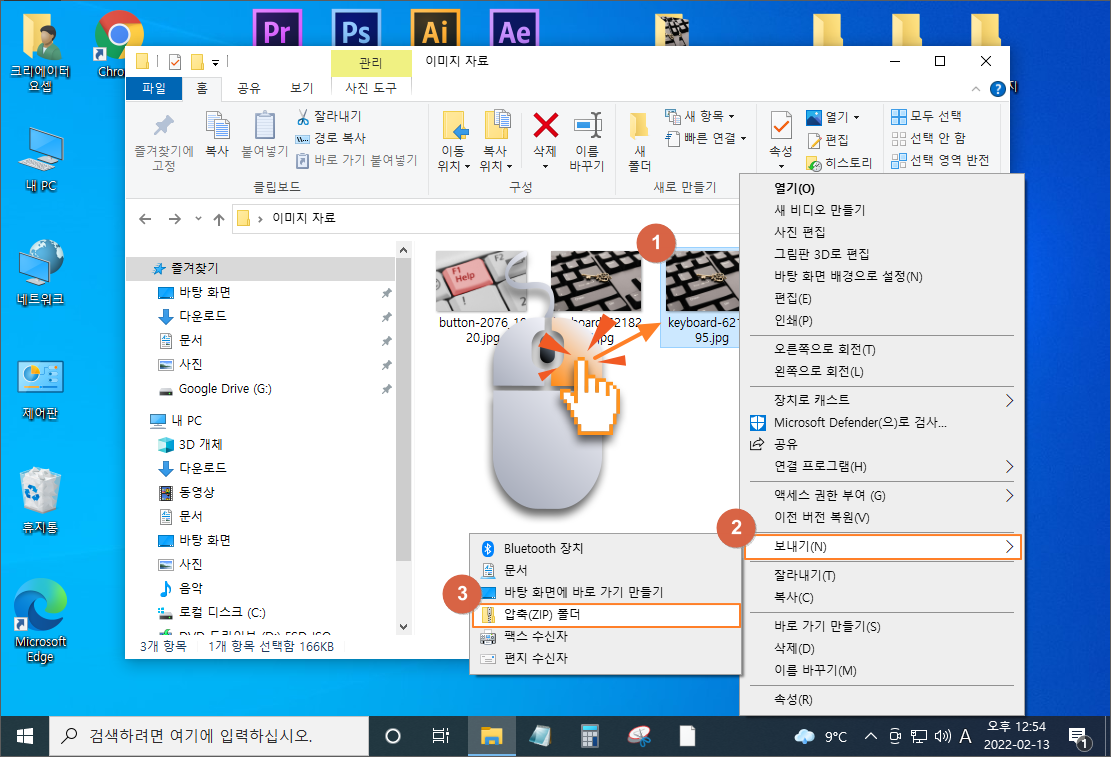Viewport: 1111px width, 757px height.
Task: Click Edit (편집) in the ribbon open group
Action: pyautogui.click(x=828, y=140)
